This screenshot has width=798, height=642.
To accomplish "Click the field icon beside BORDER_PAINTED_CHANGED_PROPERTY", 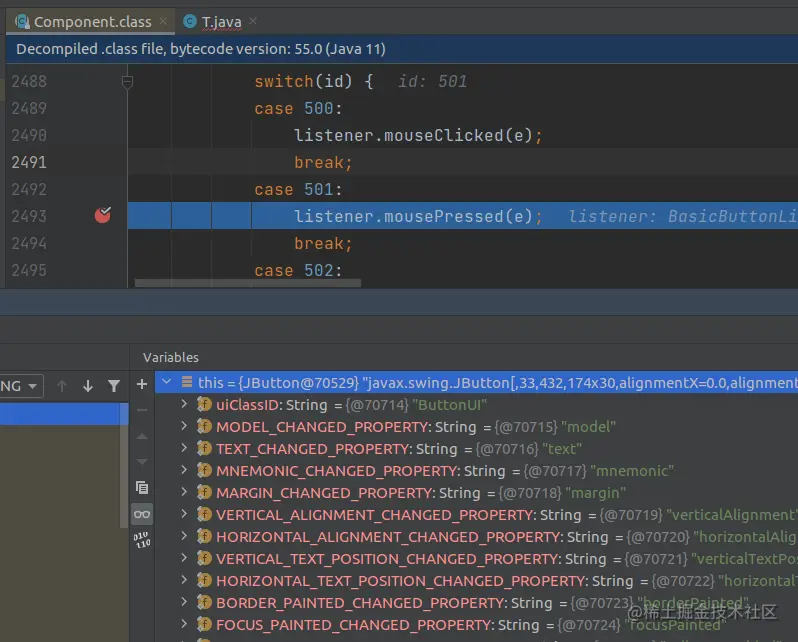I will pos(204,603).
